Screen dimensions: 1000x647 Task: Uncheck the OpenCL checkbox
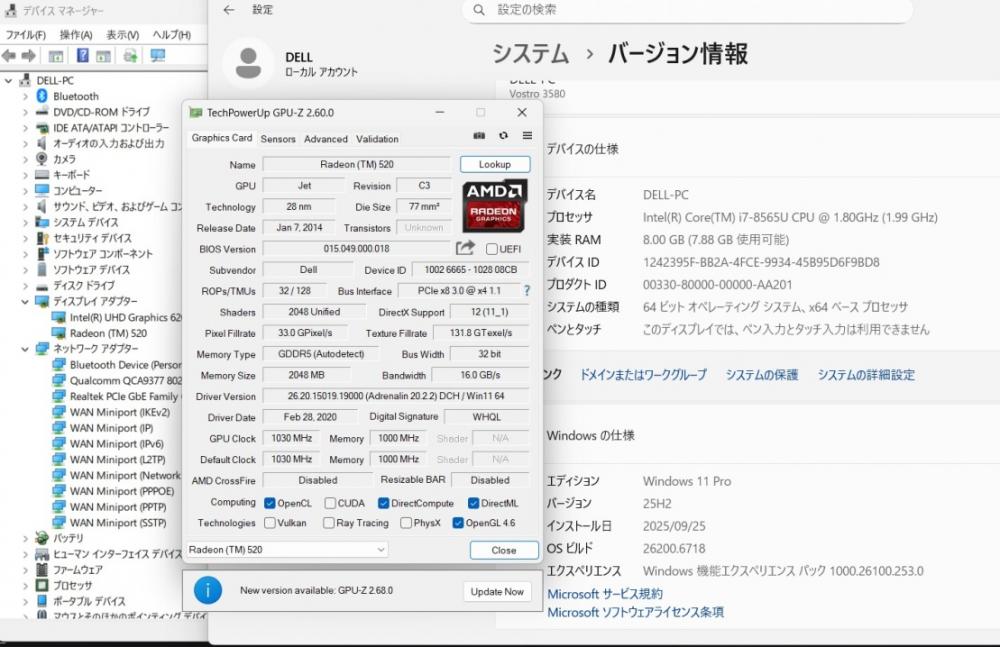coord(270,503)
